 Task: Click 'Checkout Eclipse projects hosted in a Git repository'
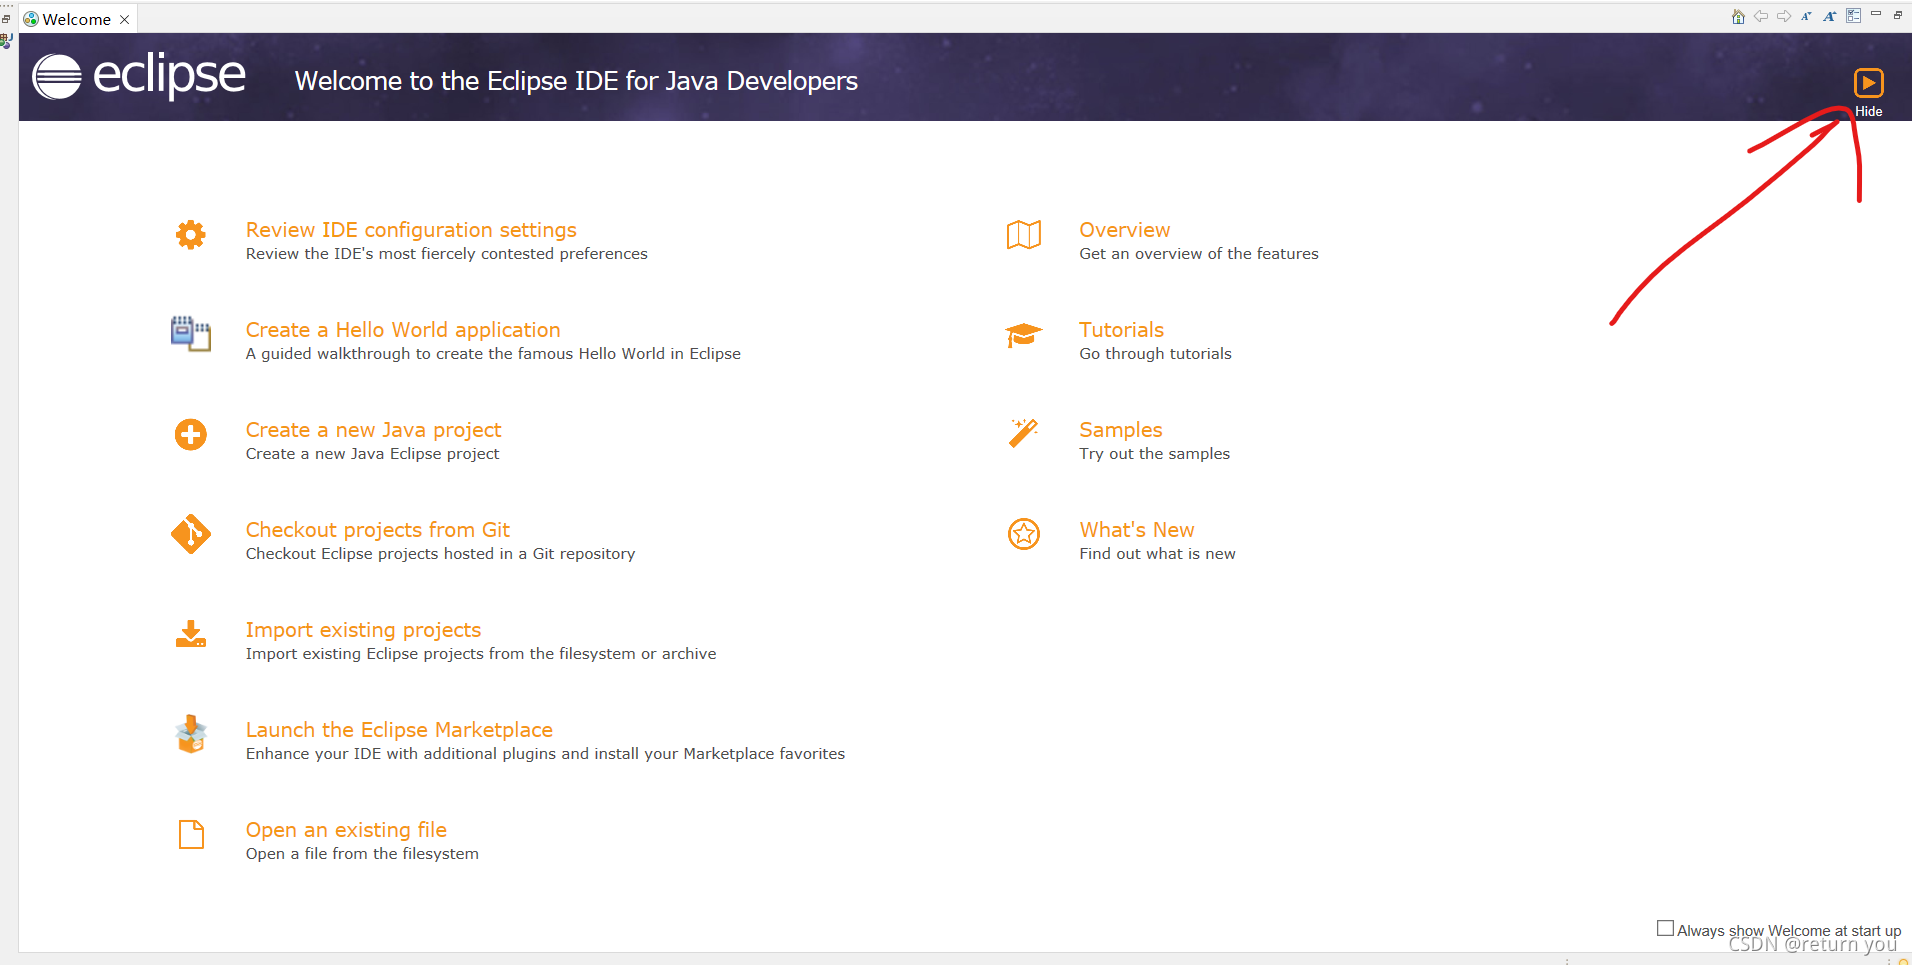440,554
